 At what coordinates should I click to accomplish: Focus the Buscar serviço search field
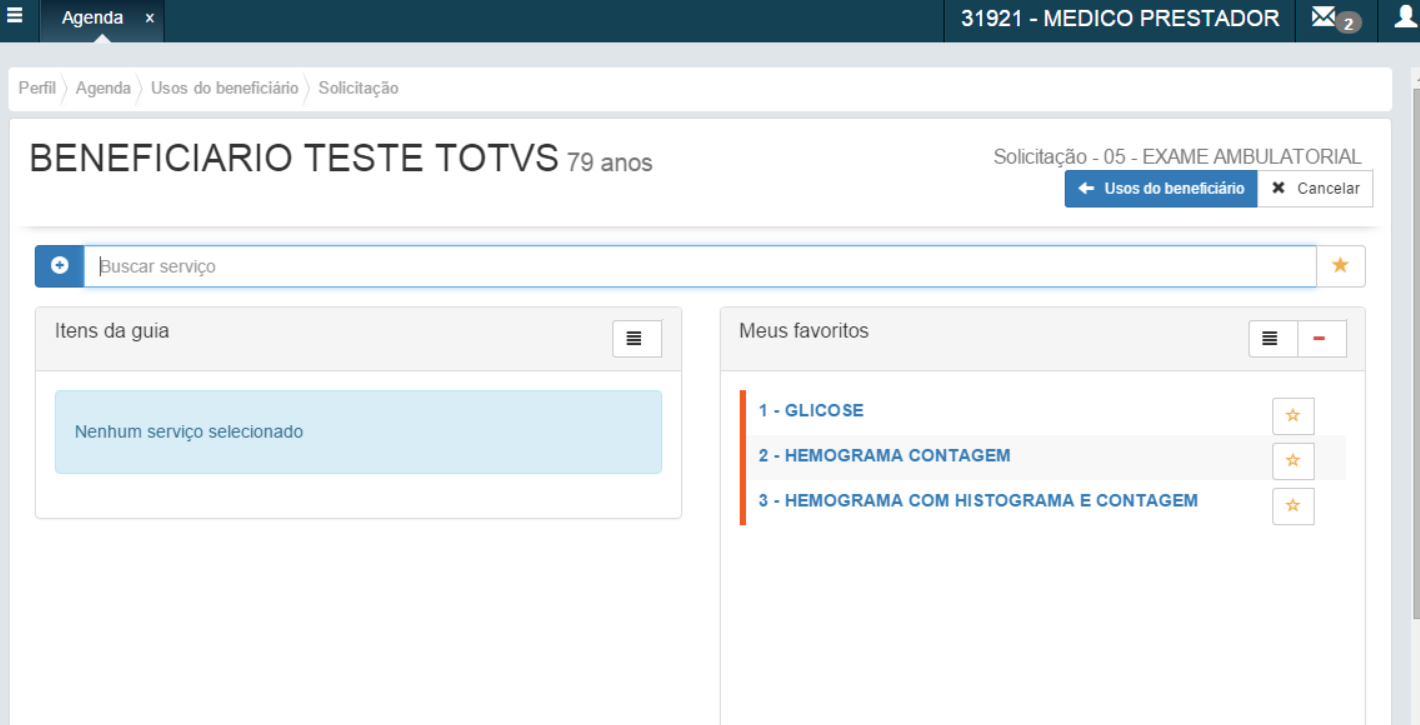(x=700, y=267)
